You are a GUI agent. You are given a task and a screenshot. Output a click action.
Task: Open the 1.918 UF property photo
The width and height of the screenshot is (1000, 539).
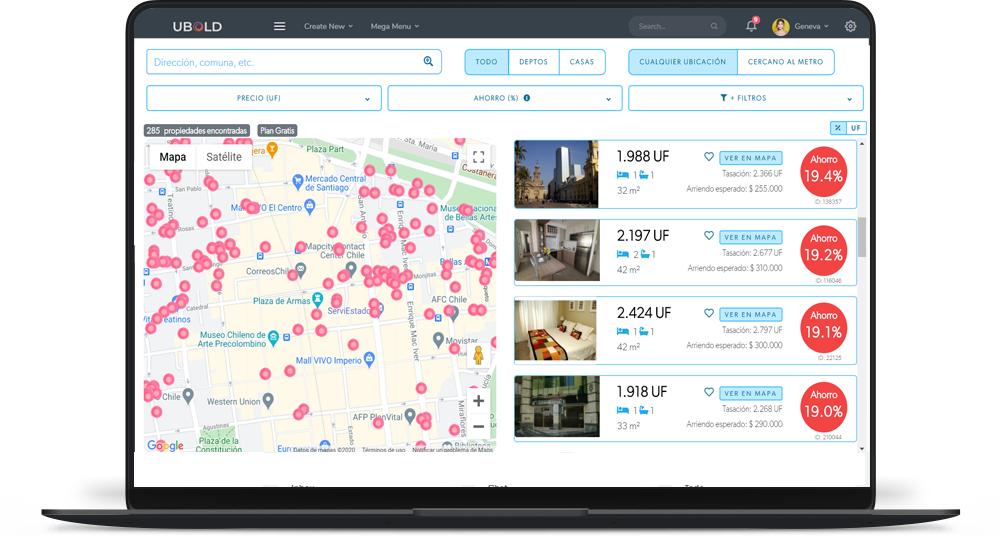(557, 406)
